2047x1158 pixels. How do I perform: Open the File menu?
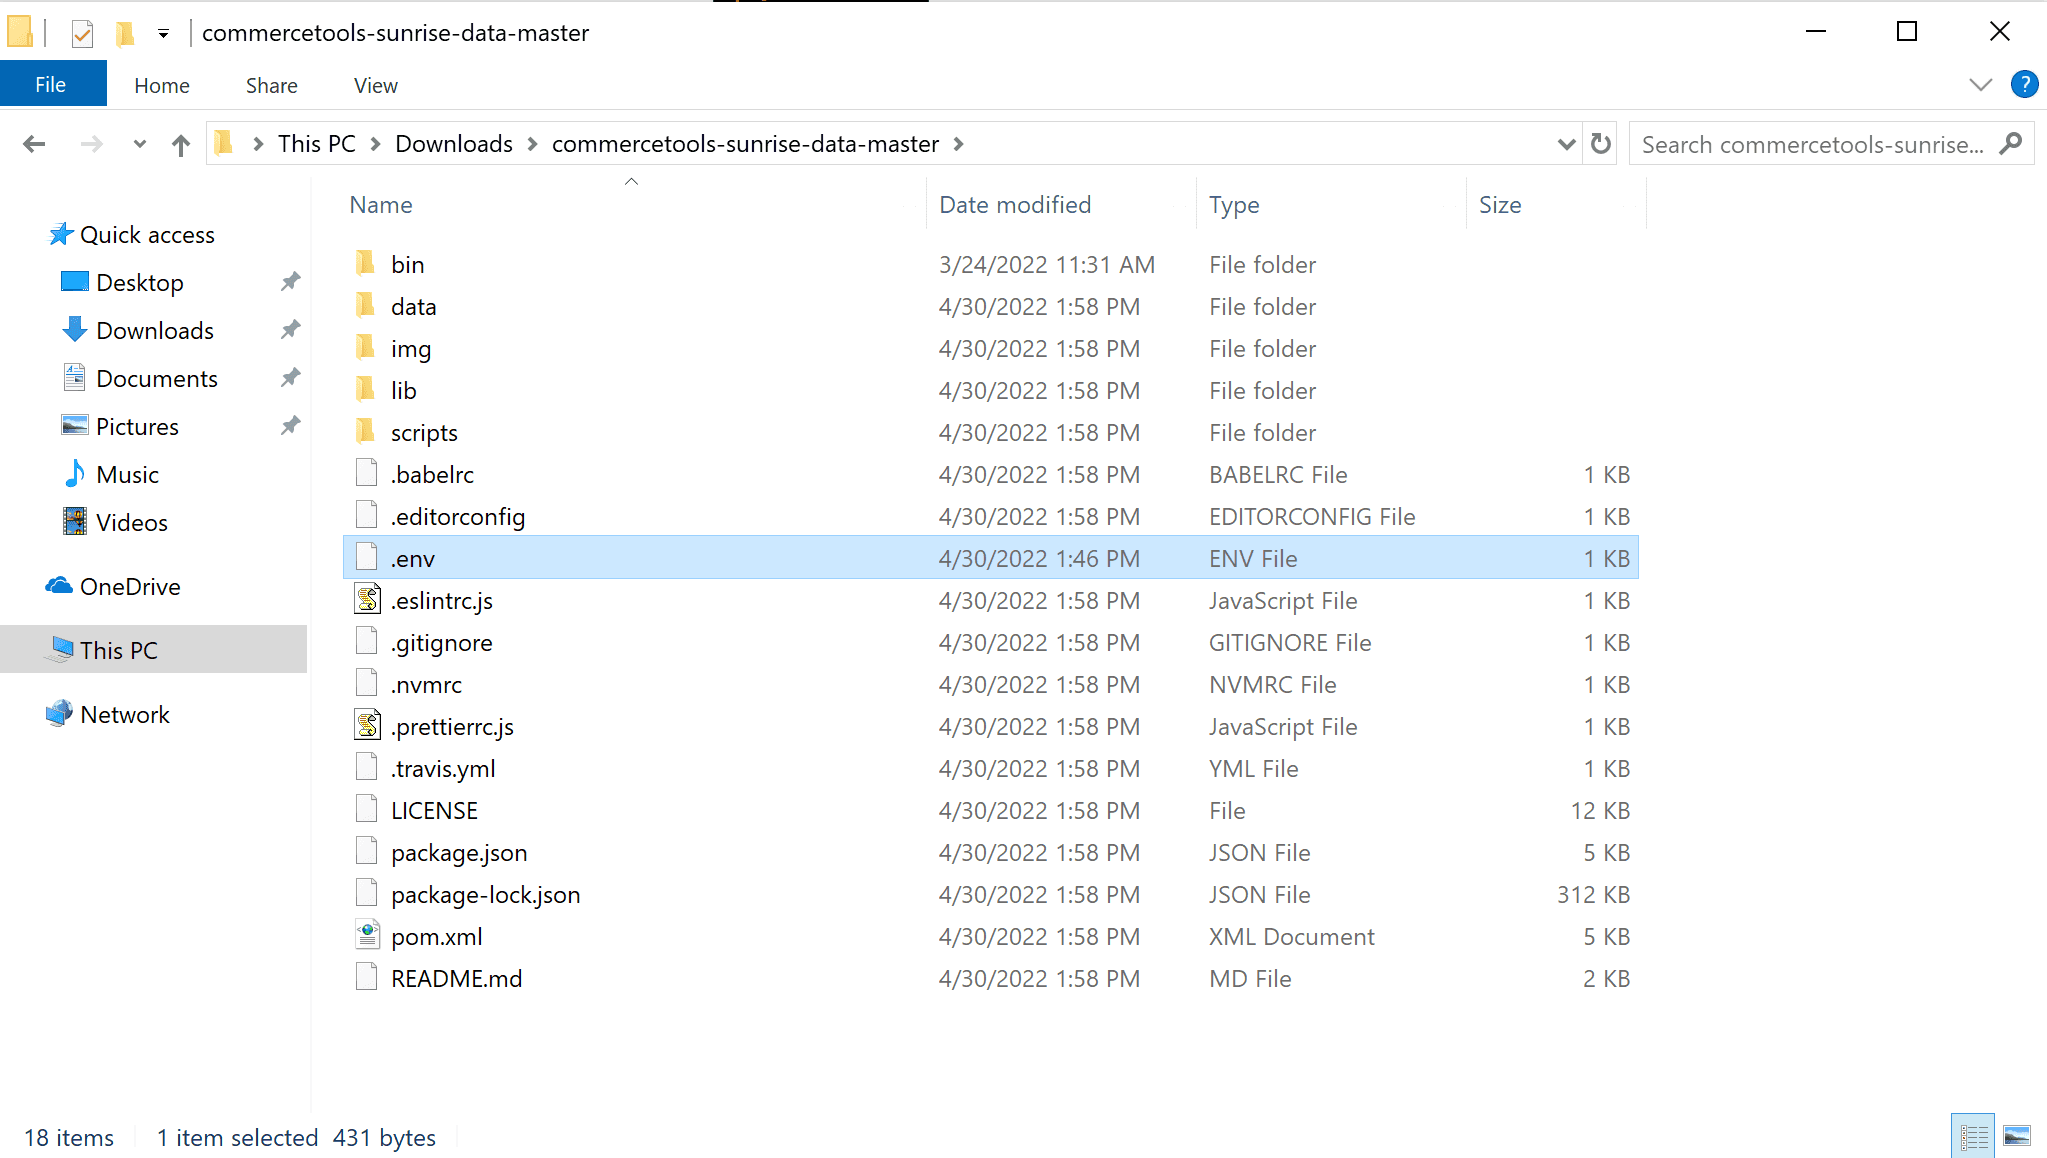tap(51, 85)
